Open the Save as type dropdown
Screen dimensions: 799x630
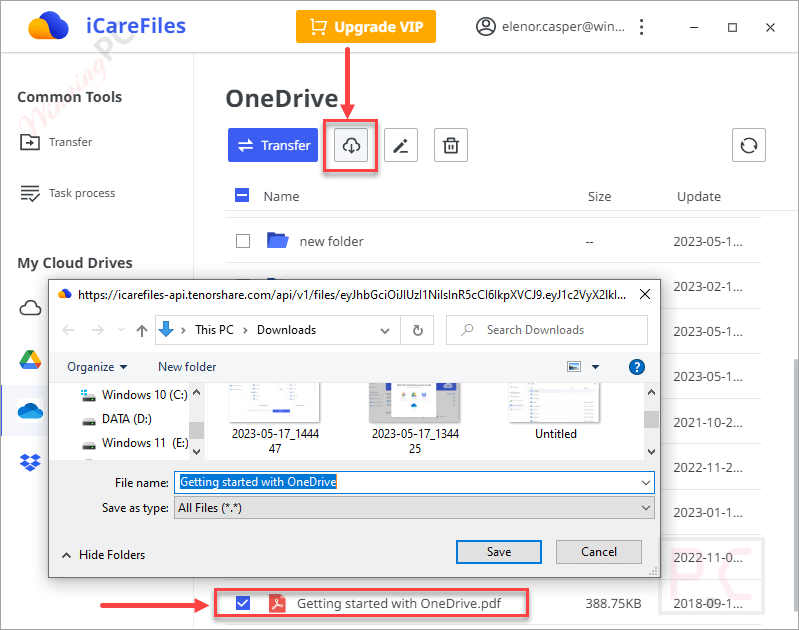[414, 508]
